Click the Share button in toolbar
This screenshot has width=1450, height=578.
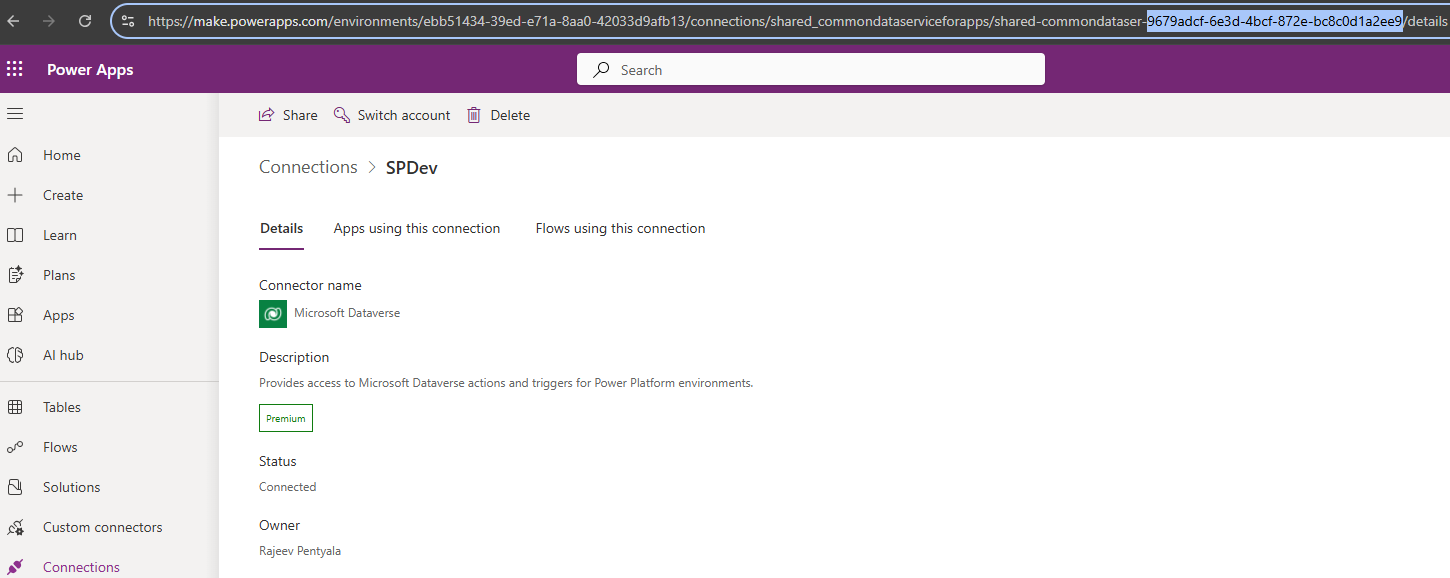click(288, 115)
